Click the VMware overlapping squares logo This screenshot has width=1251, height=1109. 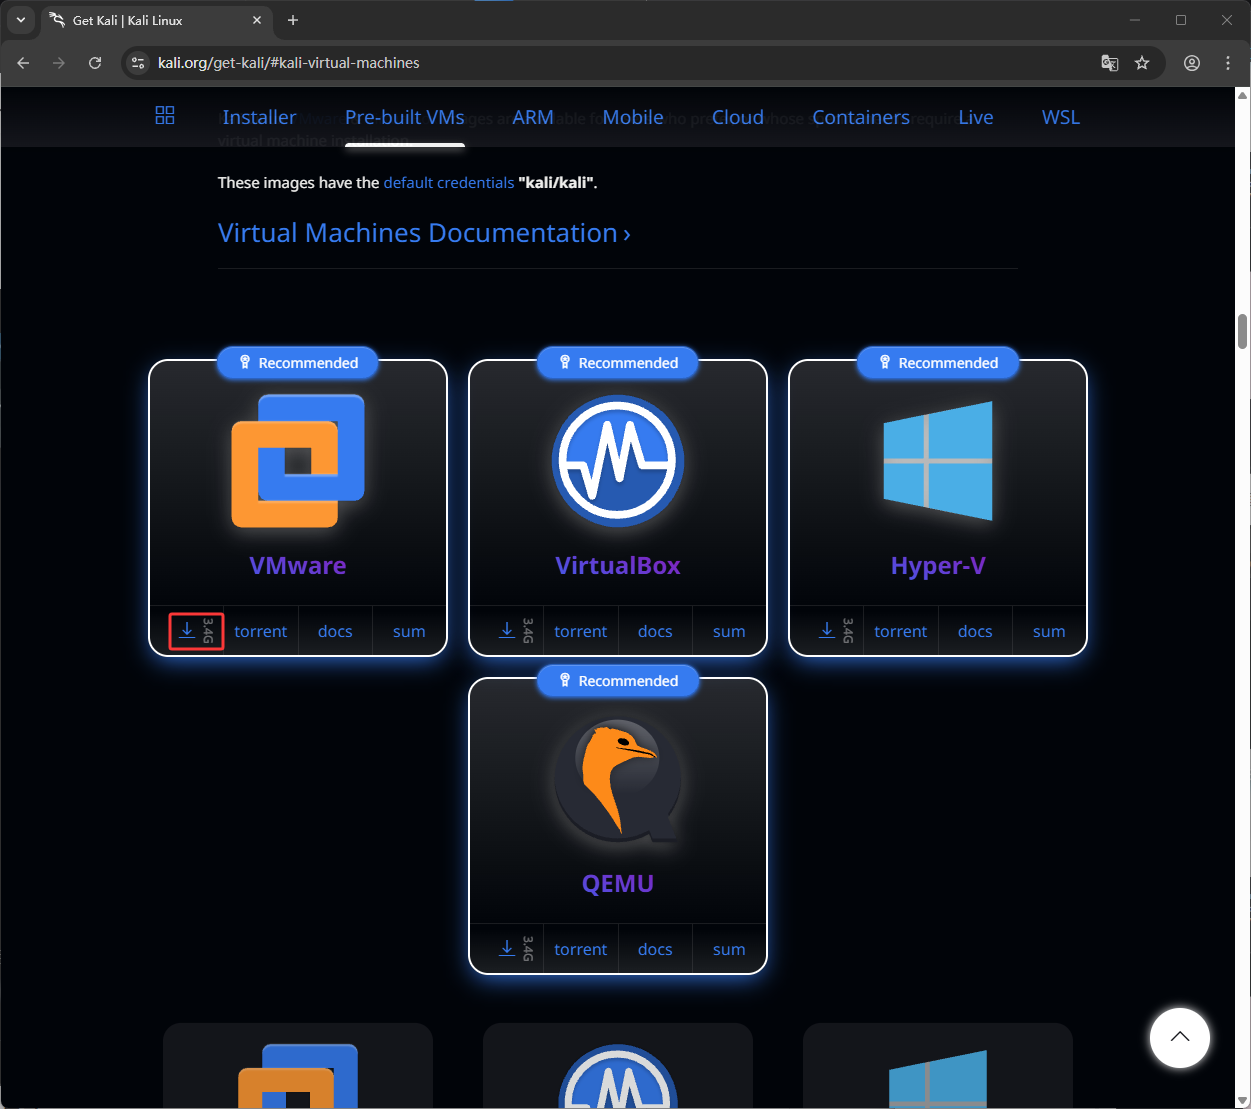[x=298, y=461]
